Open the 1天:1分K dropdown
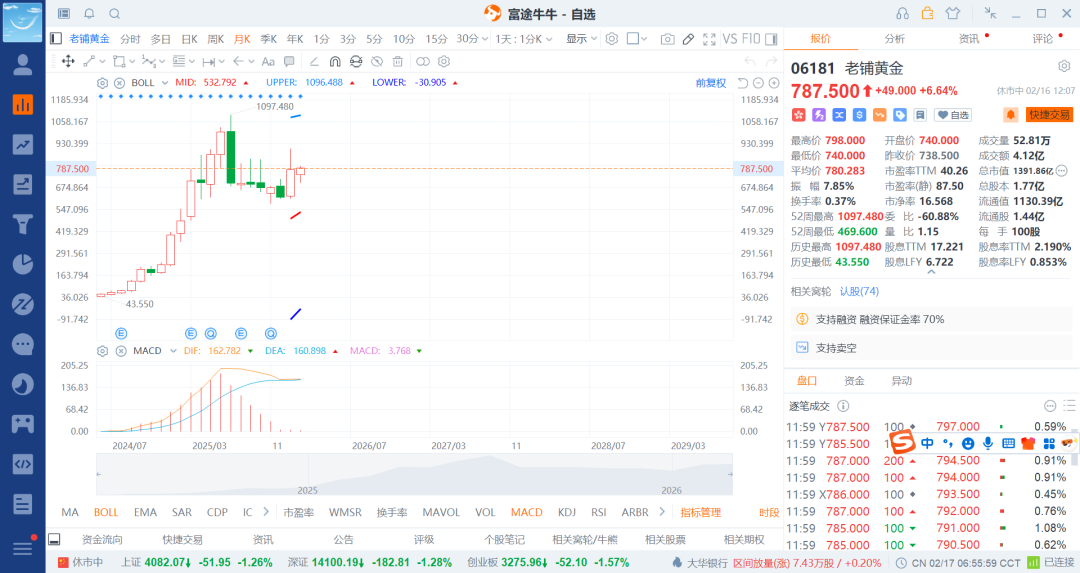The image size is (1080, 573). coord(524,39)
